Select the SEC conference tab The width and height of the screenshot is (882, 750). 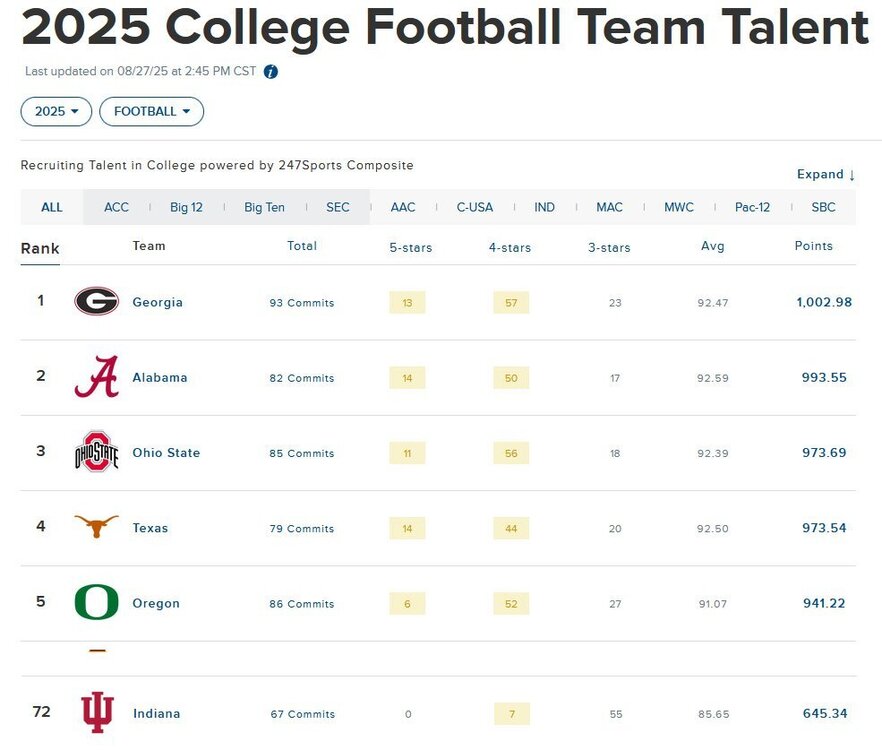click(x=338, y=207)
